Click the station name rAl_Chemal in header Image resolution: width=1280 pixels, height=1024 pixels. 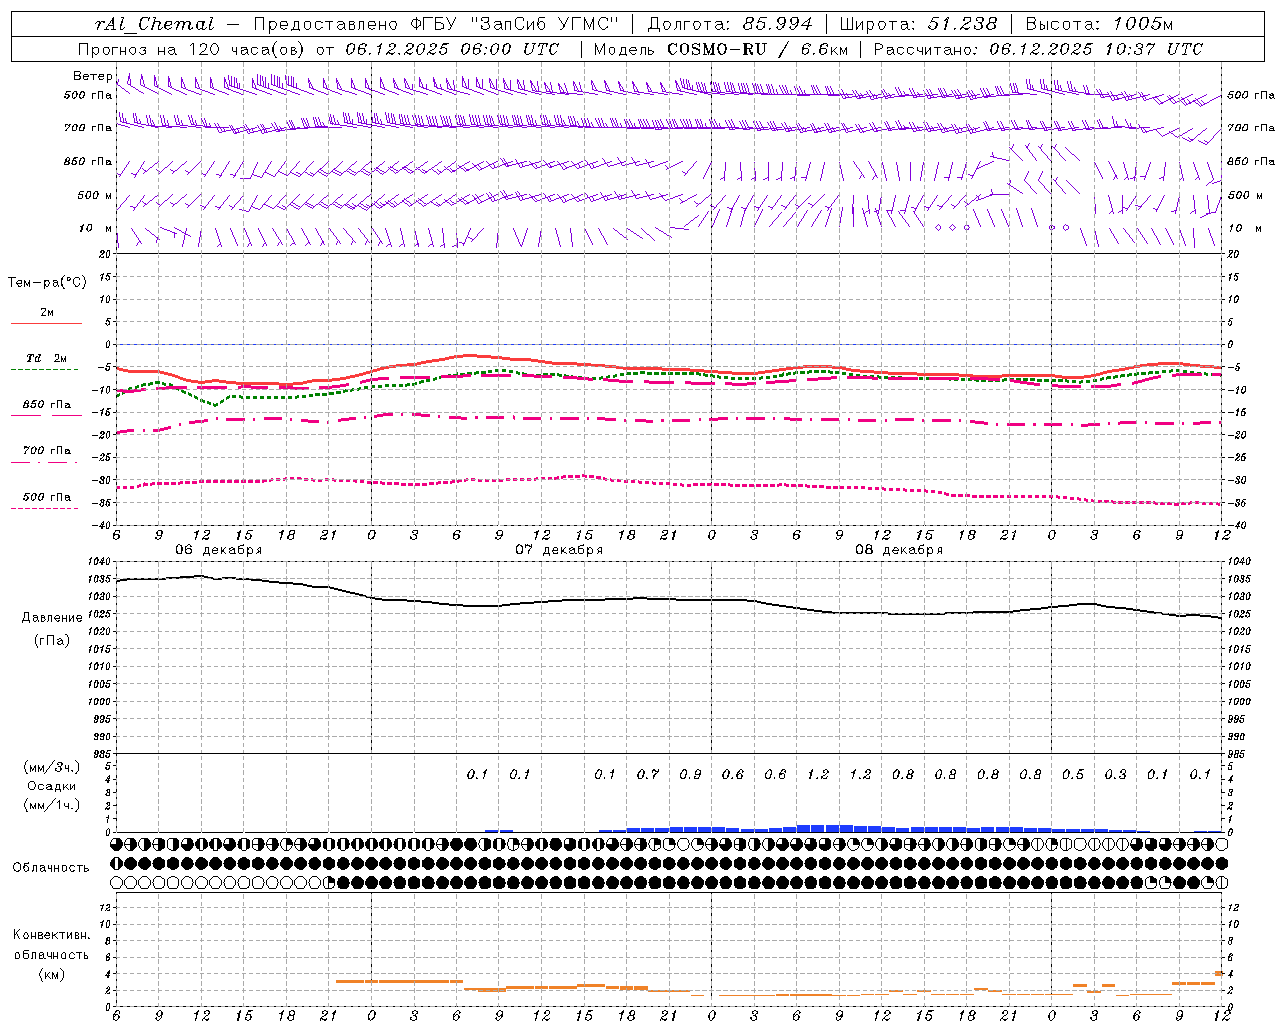(x=155, y=24)
